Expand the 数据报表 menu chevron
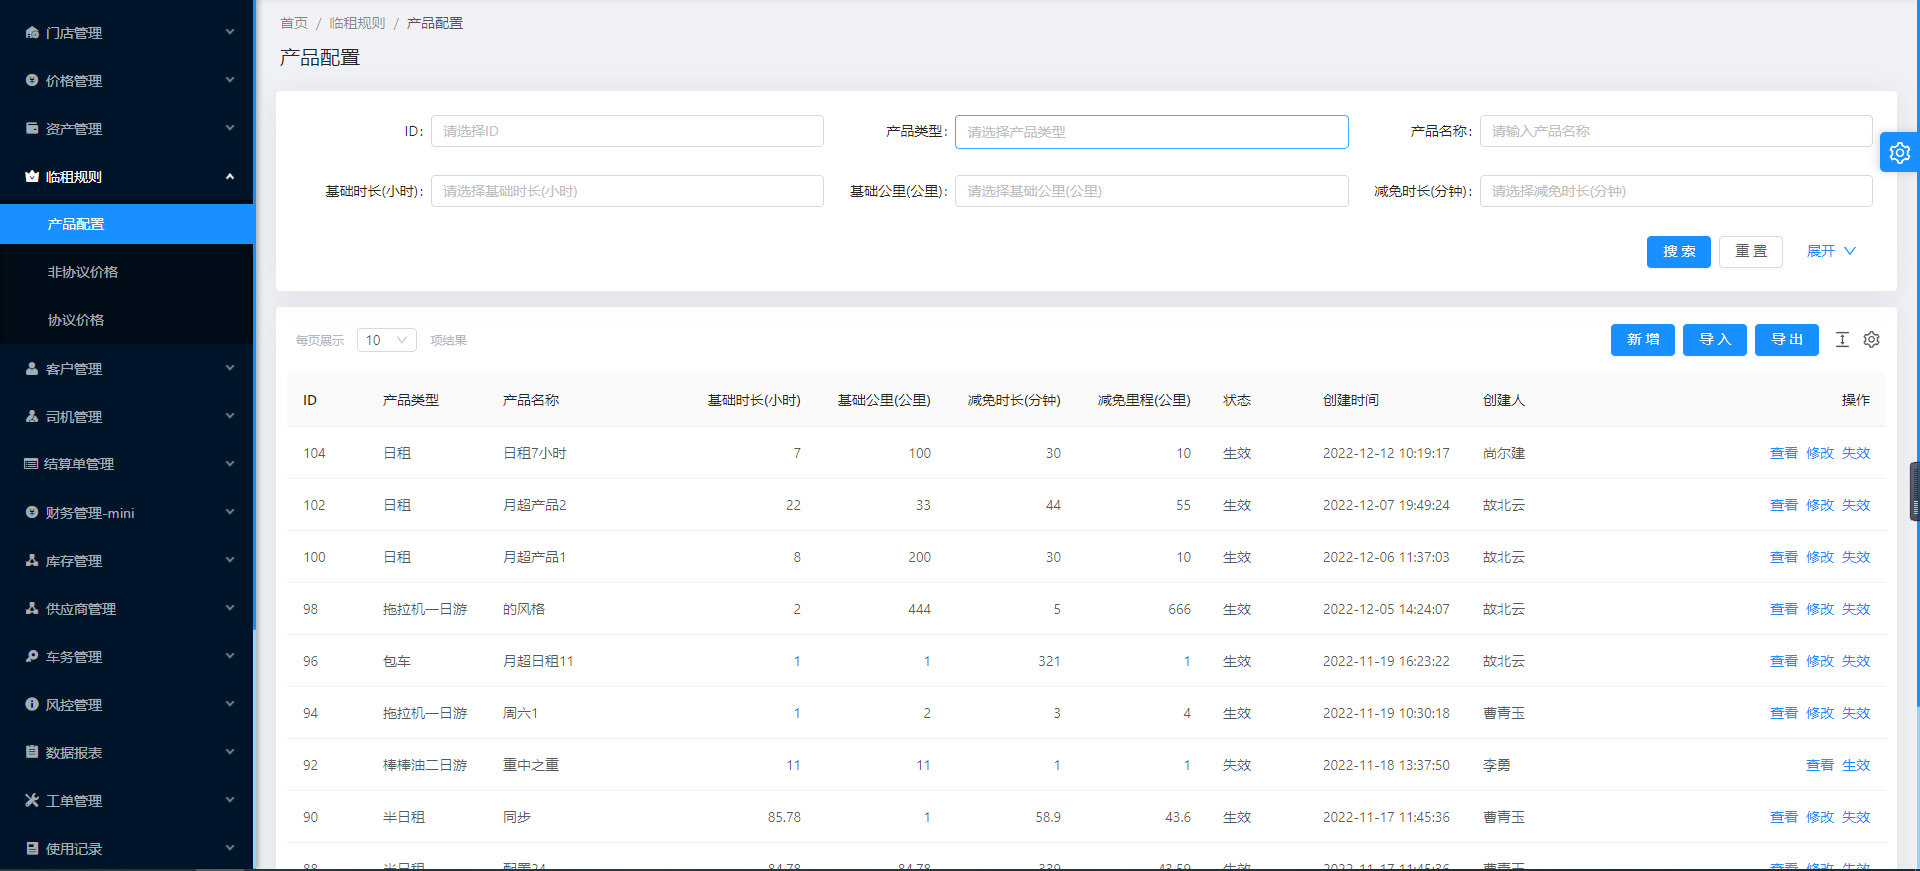This screenshot has width=1920, height=871. coord(230,752)
